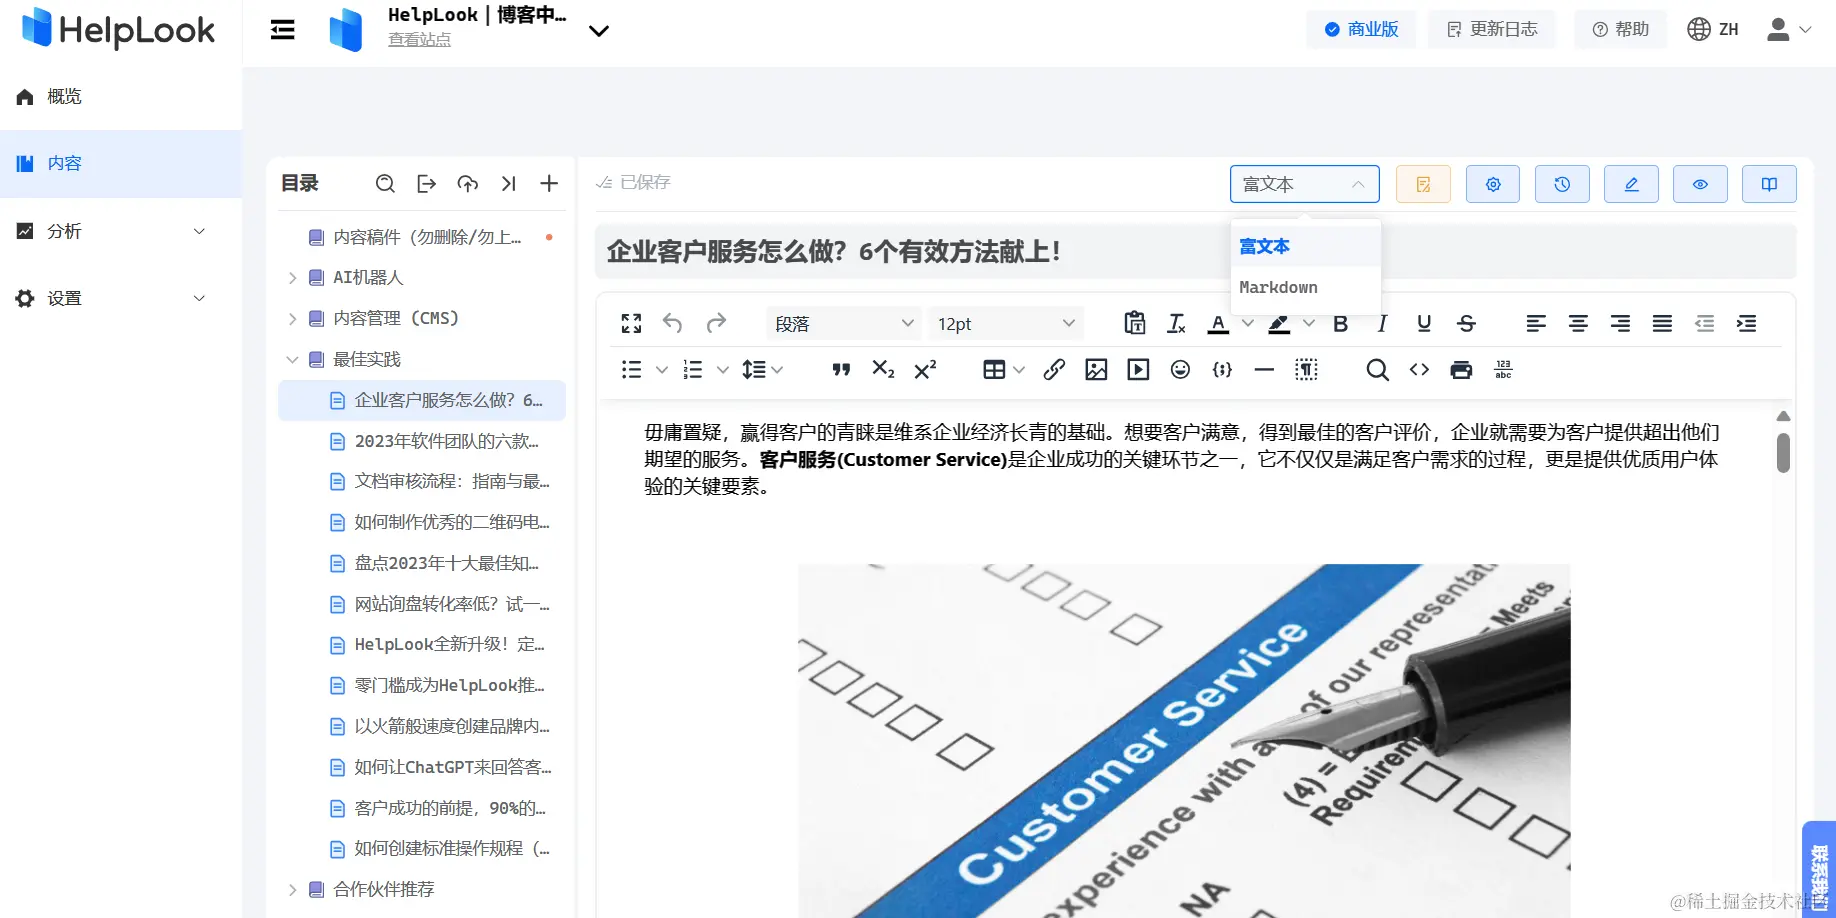Justify the text

(1662, 323)
